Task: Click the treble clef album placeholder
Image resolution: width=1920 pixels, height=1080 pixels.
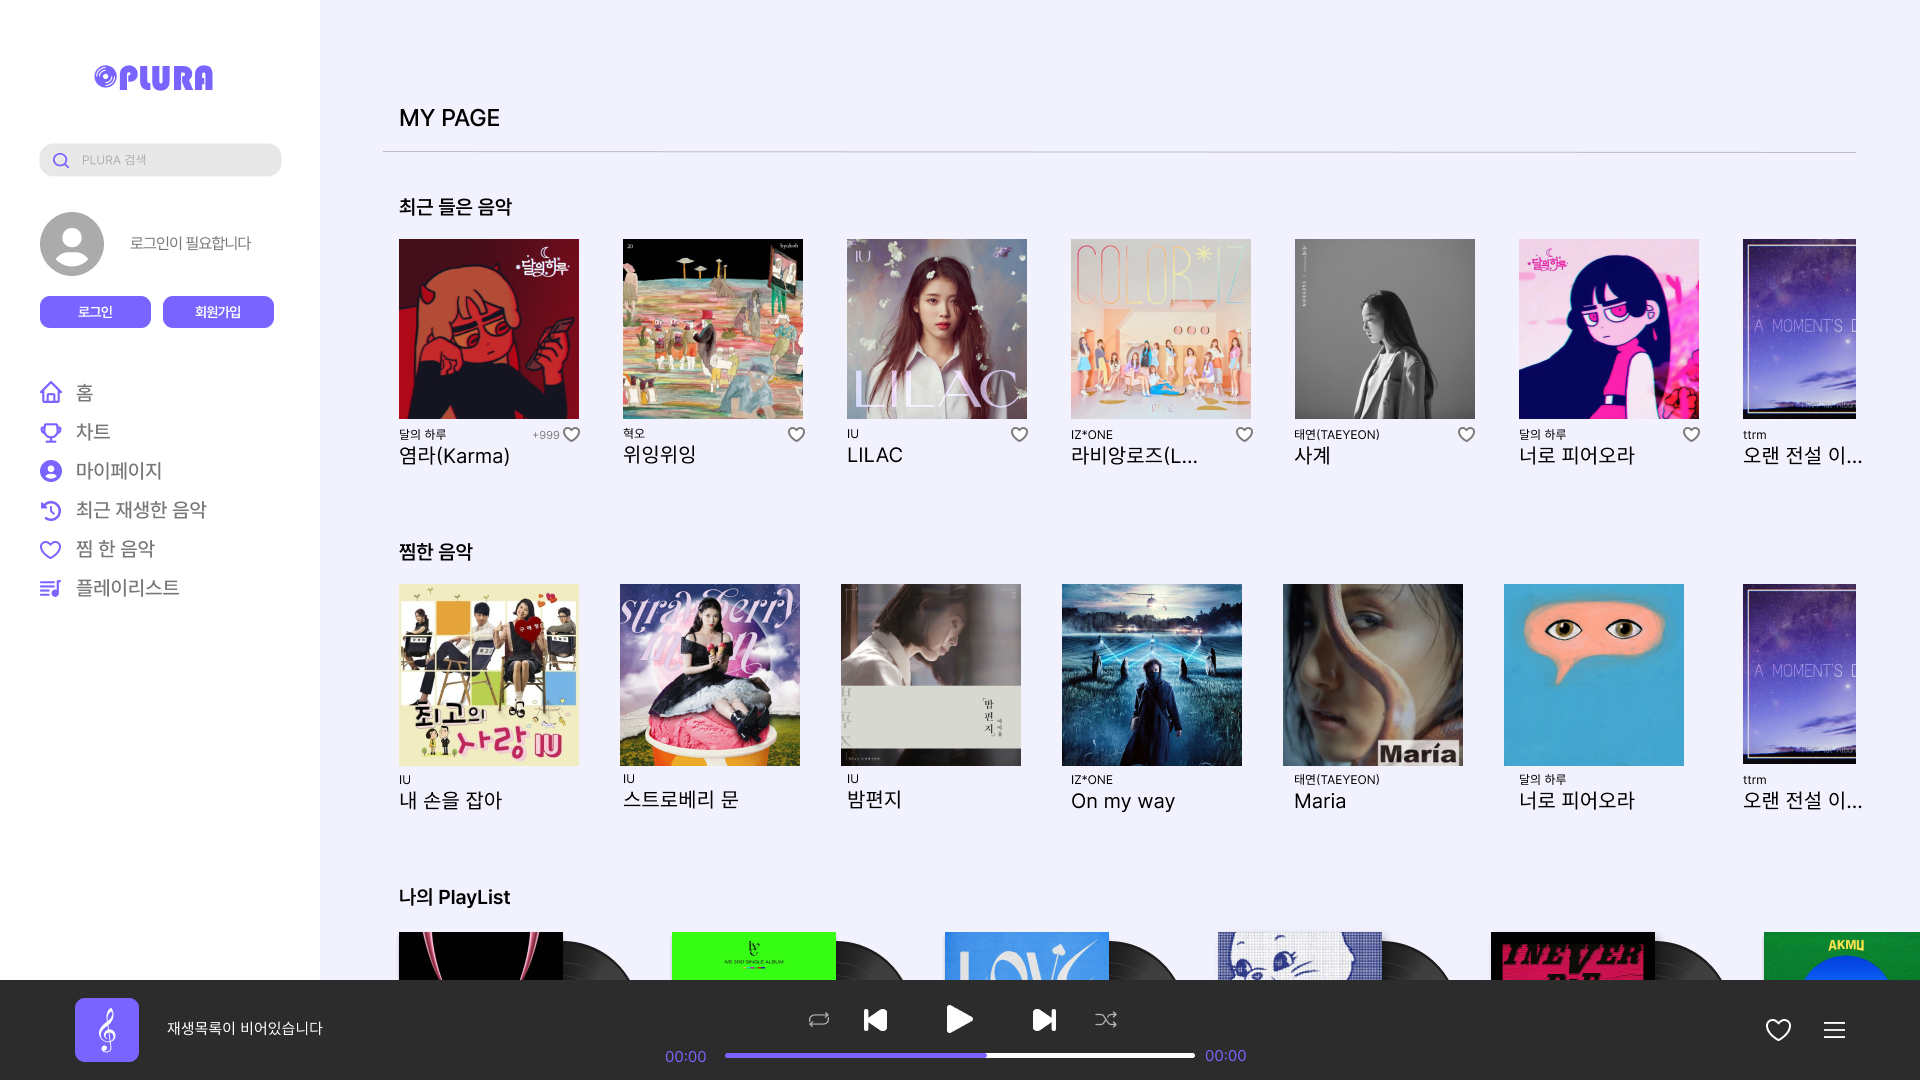Action: point(107,1029)
